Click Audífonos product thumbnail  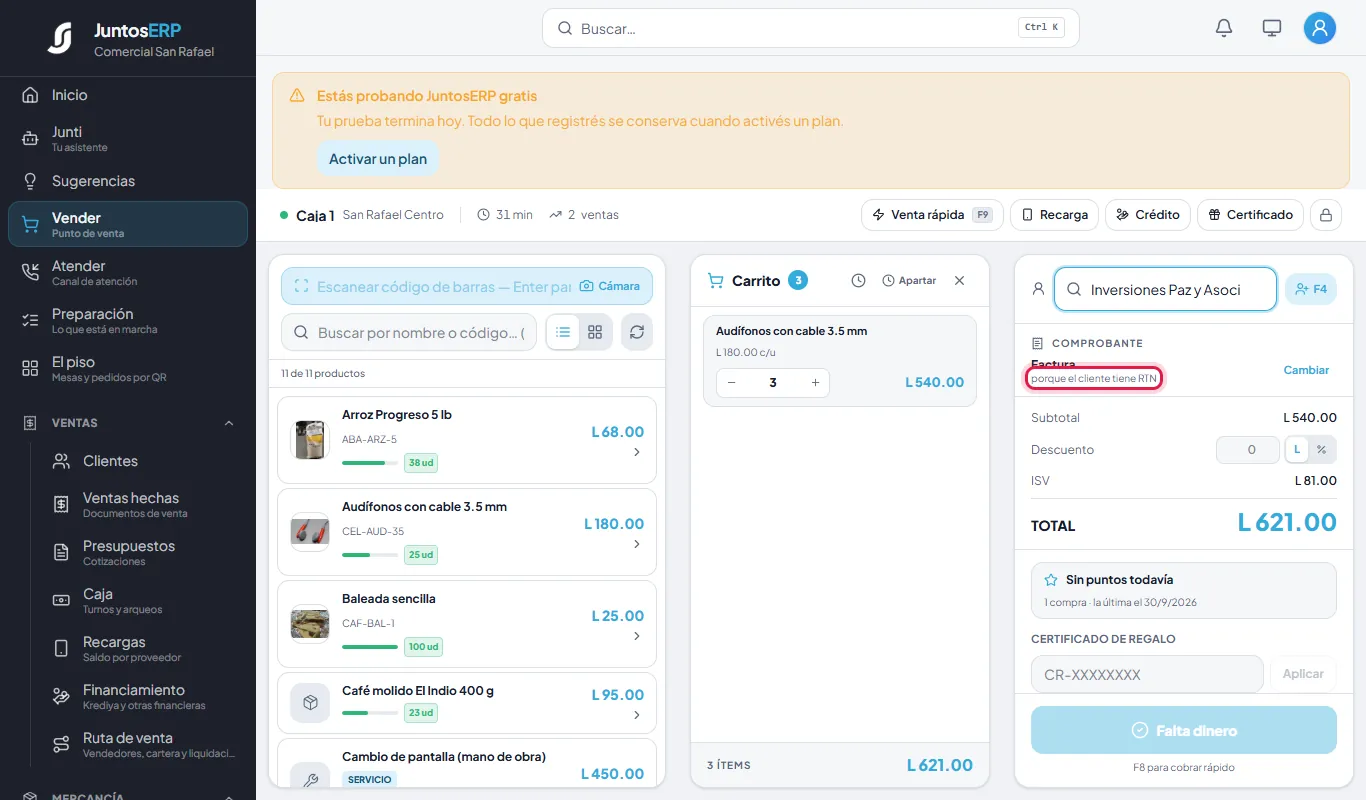point(310,532)
